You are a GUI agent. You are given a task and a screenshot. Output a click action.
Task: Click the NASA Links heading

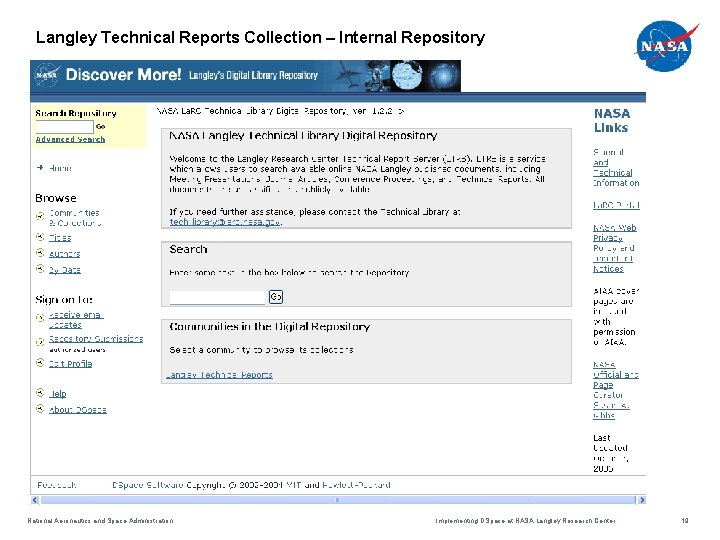[611, 120]
